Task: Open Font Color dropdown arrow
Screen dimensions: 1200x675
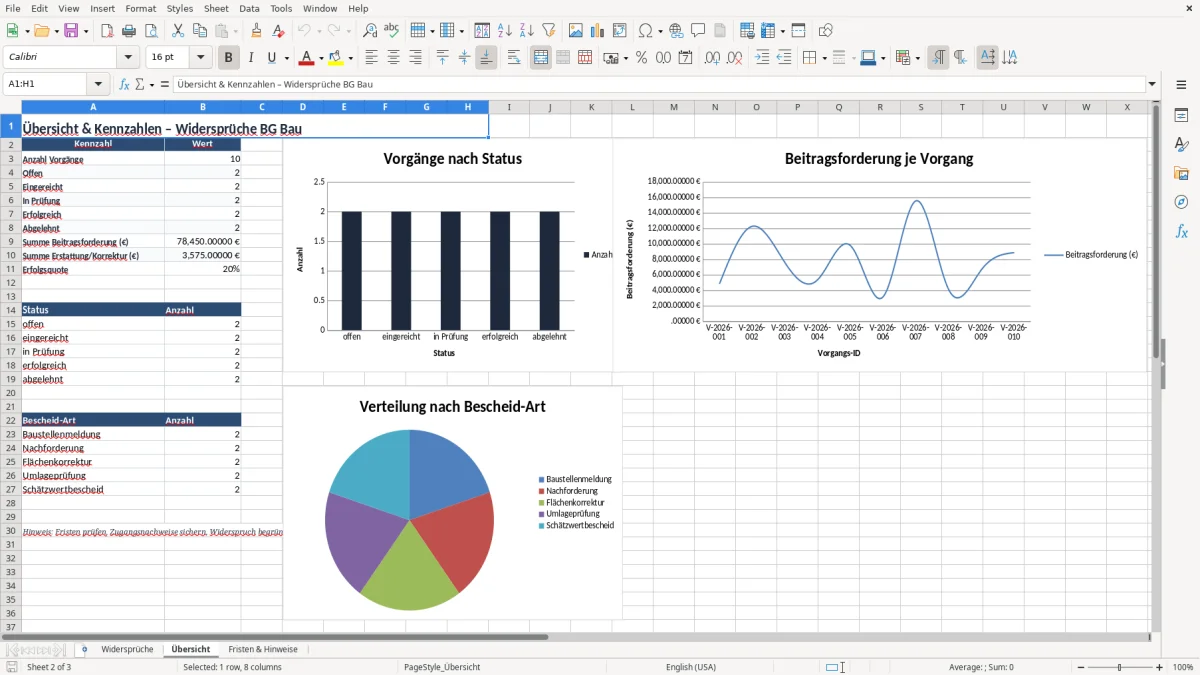Action: [x=322, y=58]
